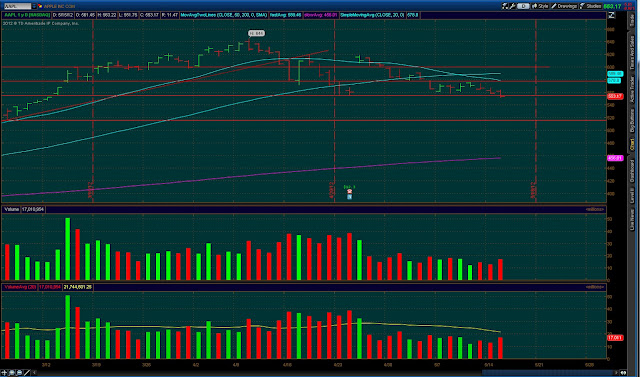The height and width of the screenshot is (377, 640).
Task: Click the earnings phone event marker on chart
Action: pos(349,191)
